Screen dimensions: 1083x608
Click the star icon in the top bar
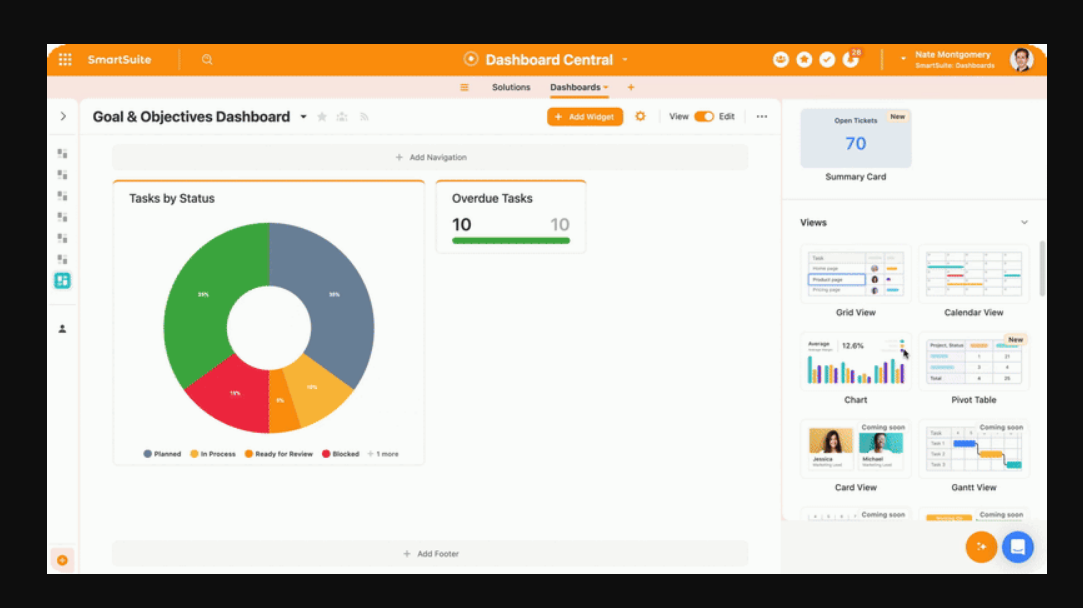[x=803, y=59]
